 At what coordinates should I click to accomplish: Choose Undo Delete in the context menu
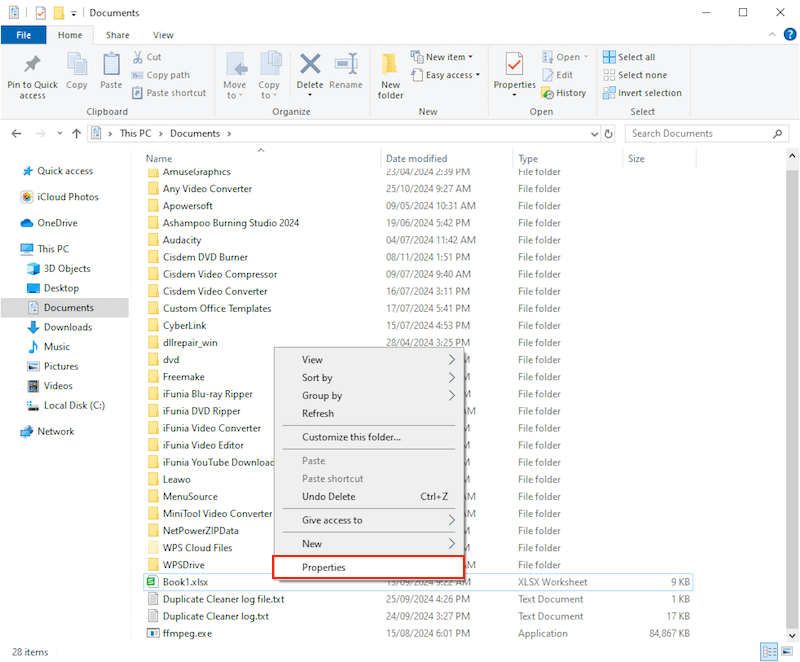[368, 497]
